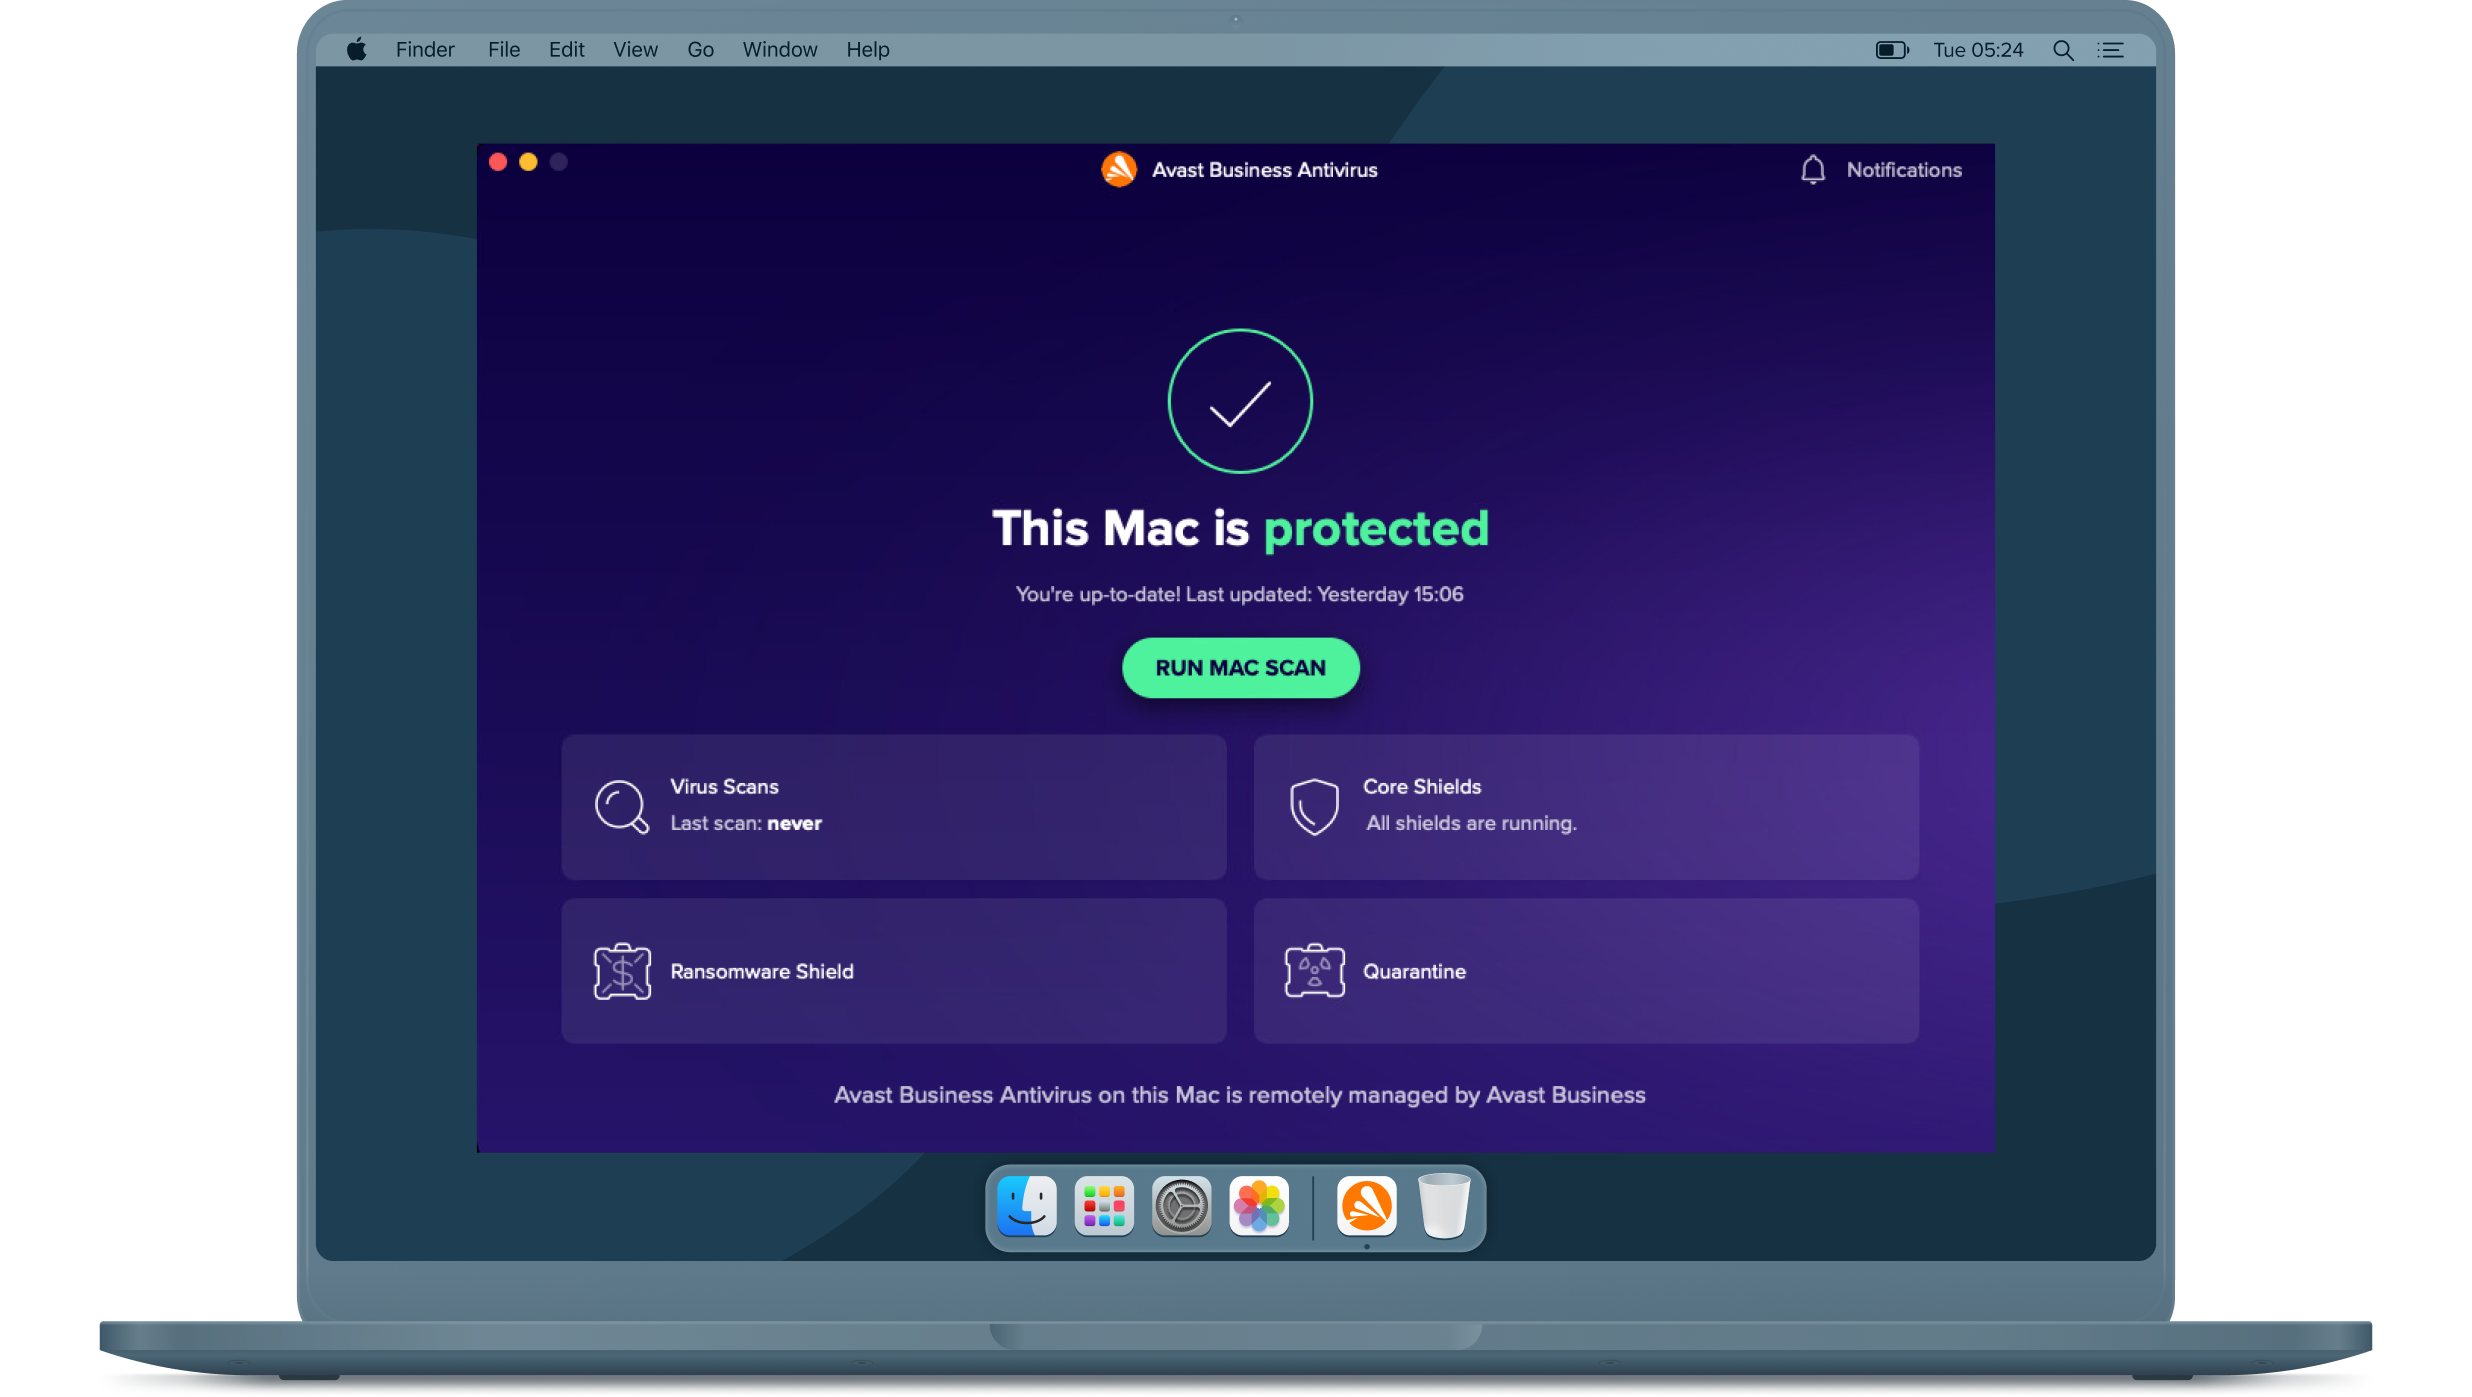Click the Virus Scans panel icon

[620, 806]
